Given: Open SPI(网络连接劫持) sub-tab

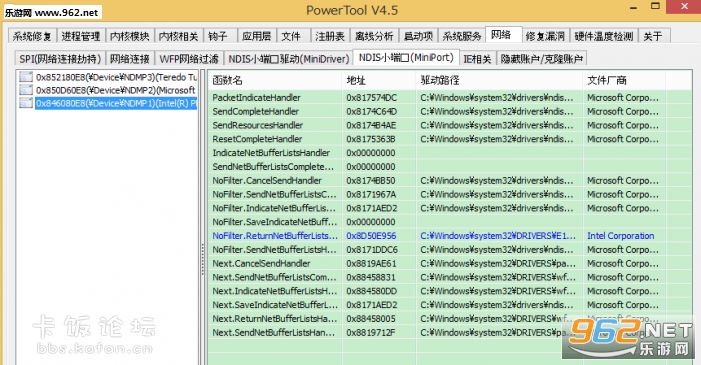Looking at the screenshot, I should coord(60,59).
